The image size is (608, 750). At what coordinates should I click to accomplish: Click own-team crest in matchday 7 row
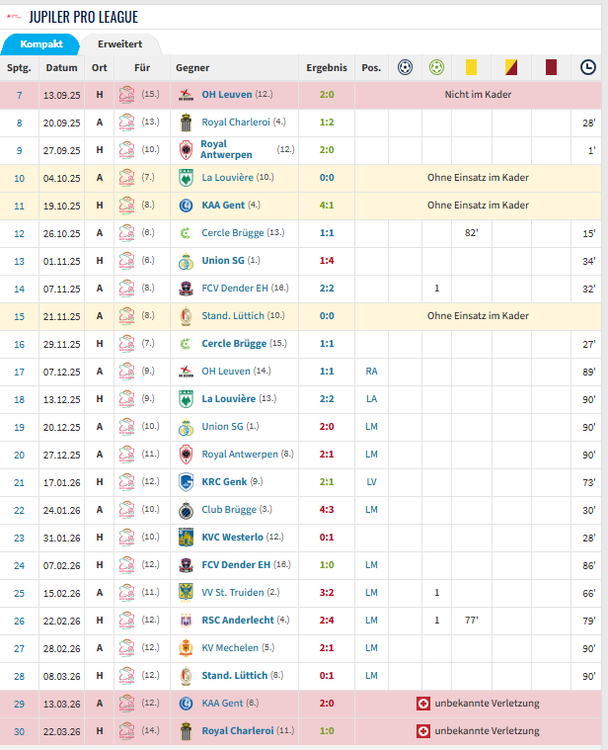pyautogui.click(x=127, y=95)
